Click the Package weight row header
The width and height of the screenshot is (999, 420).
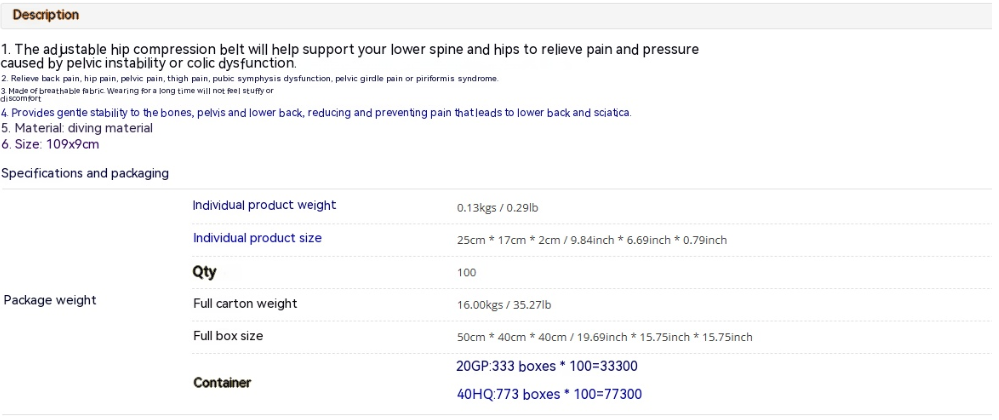tap(50, 300)
